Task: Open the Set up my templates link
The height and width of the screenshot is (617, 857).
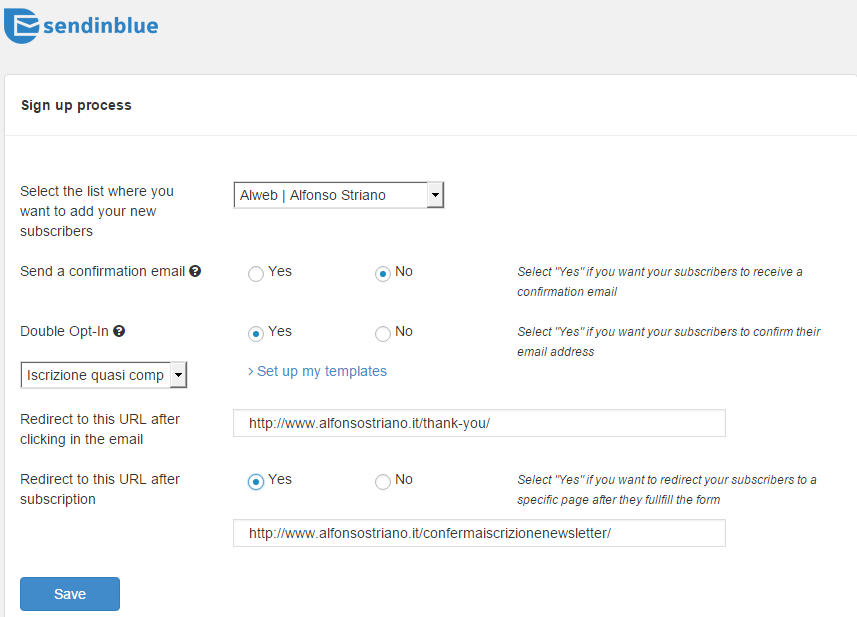Action: pyautogui.click(x=317, y=371)
